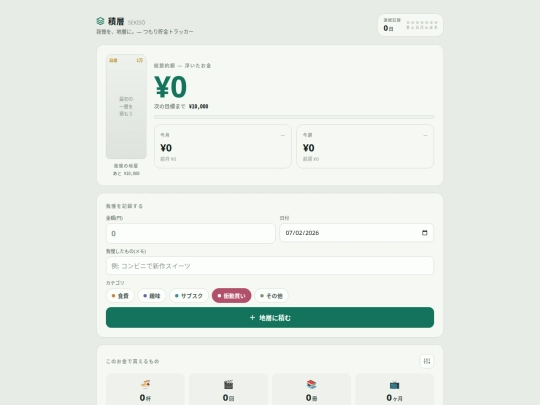The height and width of the screenshot is (405, 540).
Task: Click the 地層に積む submit button
Action: [x=270, y=318]
